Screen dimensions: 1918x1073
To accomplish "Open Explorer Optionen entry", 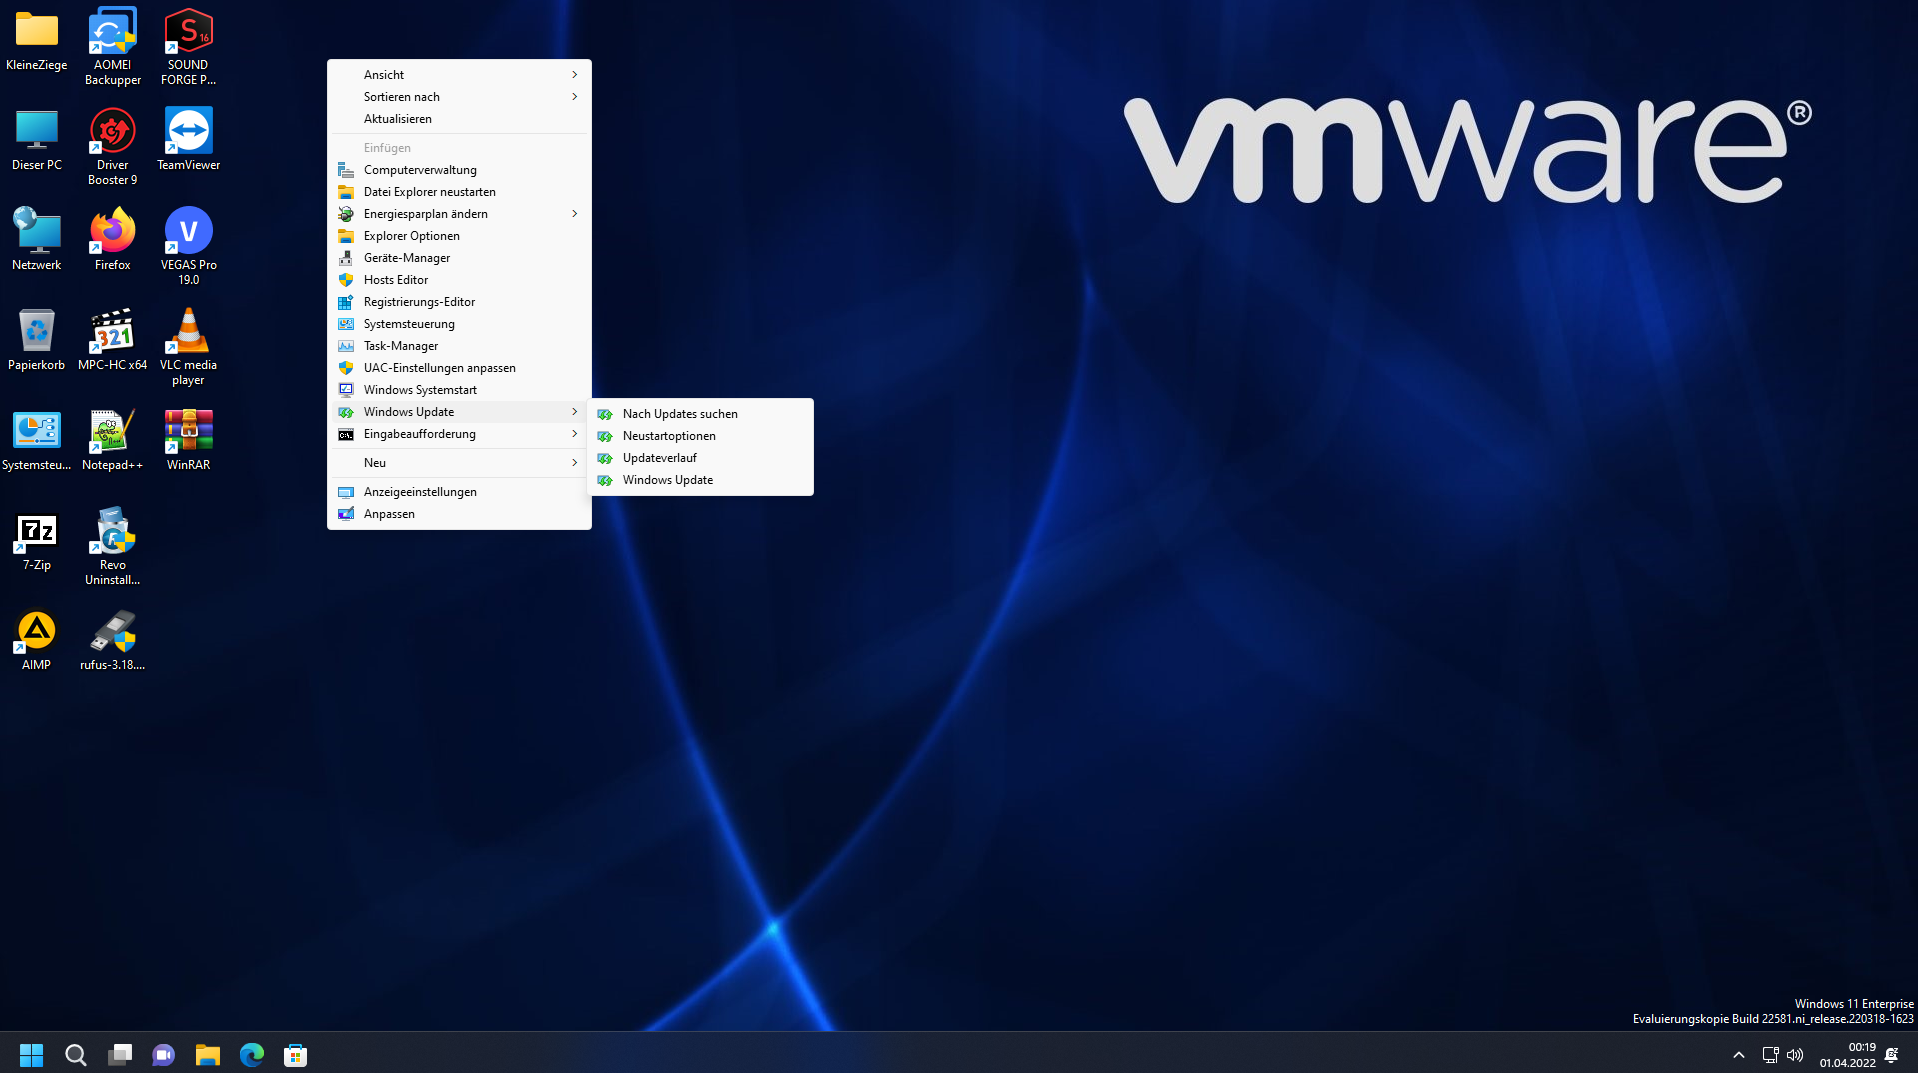I will pos(459,236).
